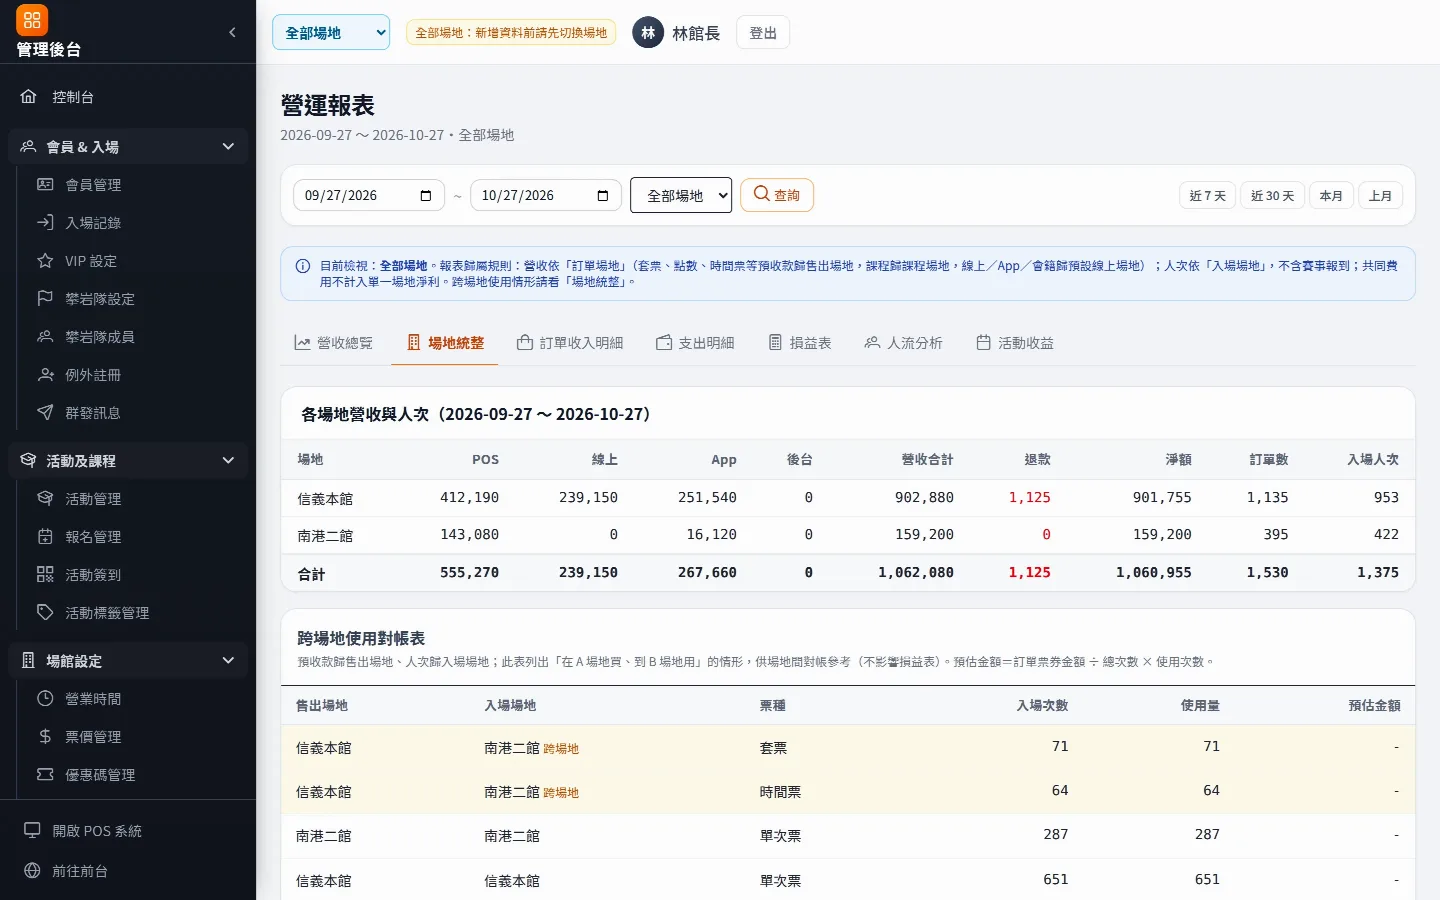The width and height of the screenshot is (1440, 900).
Task: Open 會員管理 from the sidebar
Action: (x=134, y=185)
